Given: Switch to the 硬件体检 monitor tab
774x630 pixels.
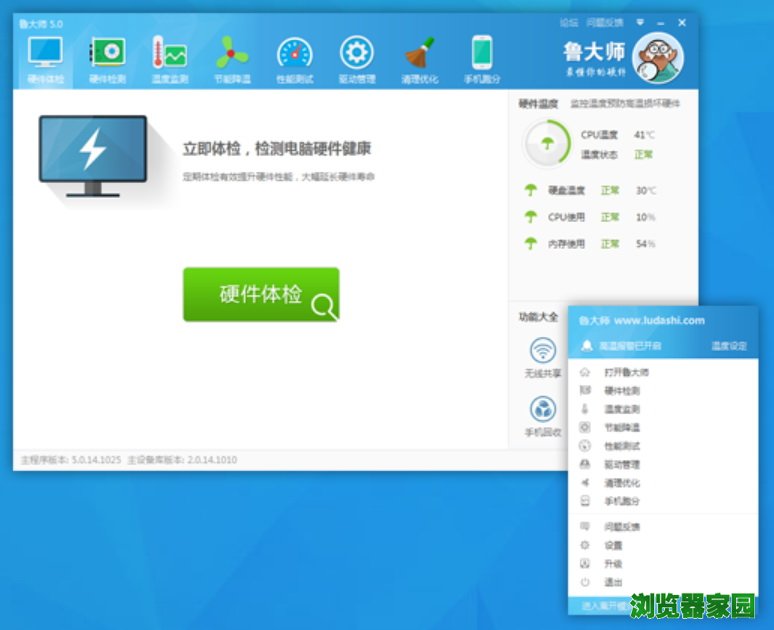Looking at the screenshot, I should [45, 54].
